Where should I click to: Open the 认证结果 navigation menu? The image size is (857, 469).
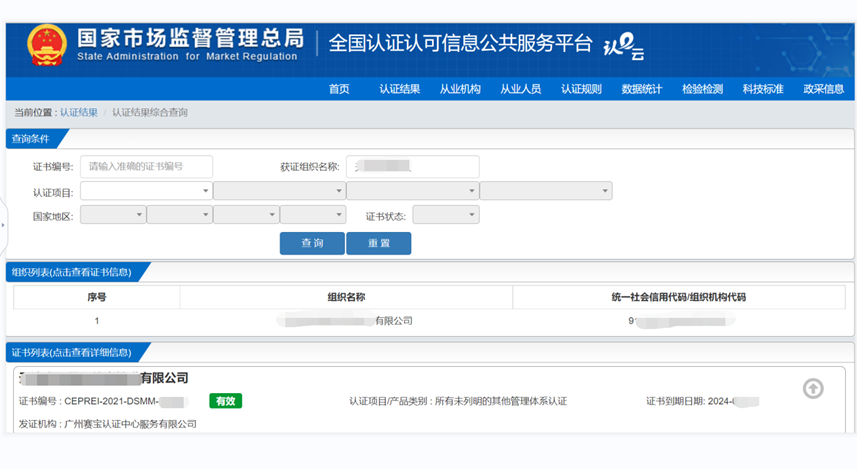pyautogui.click(x=399, y=89)
